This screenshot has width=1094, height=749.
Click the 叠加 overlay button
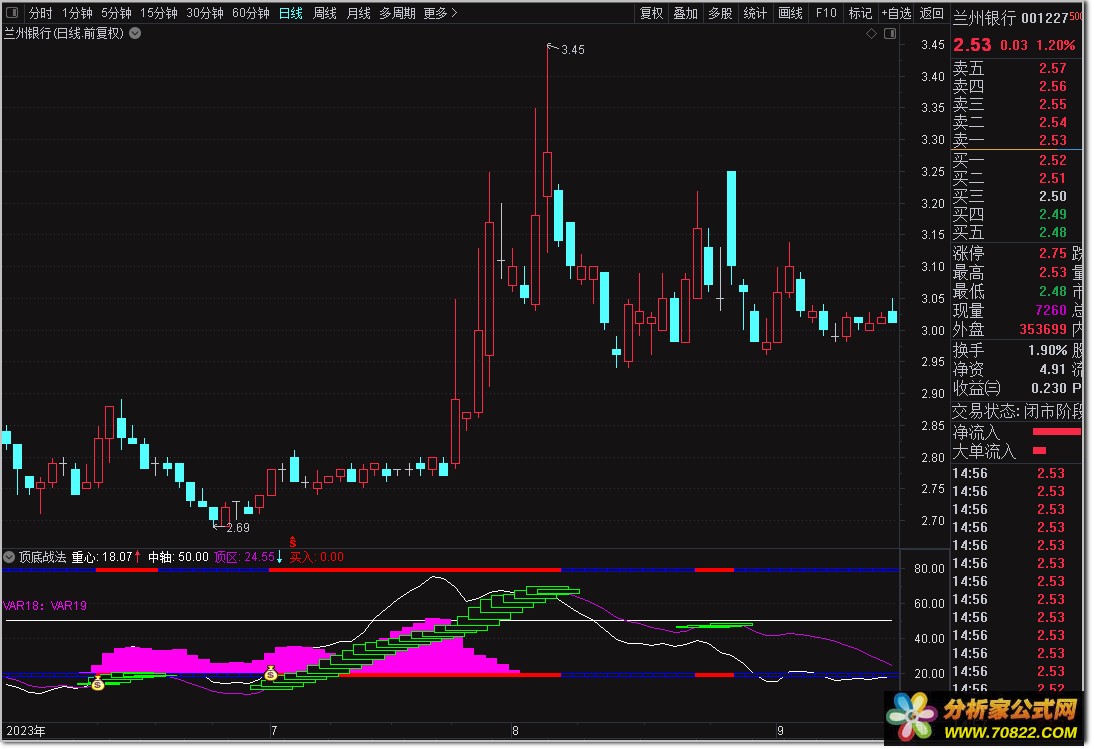pos(685,13)
